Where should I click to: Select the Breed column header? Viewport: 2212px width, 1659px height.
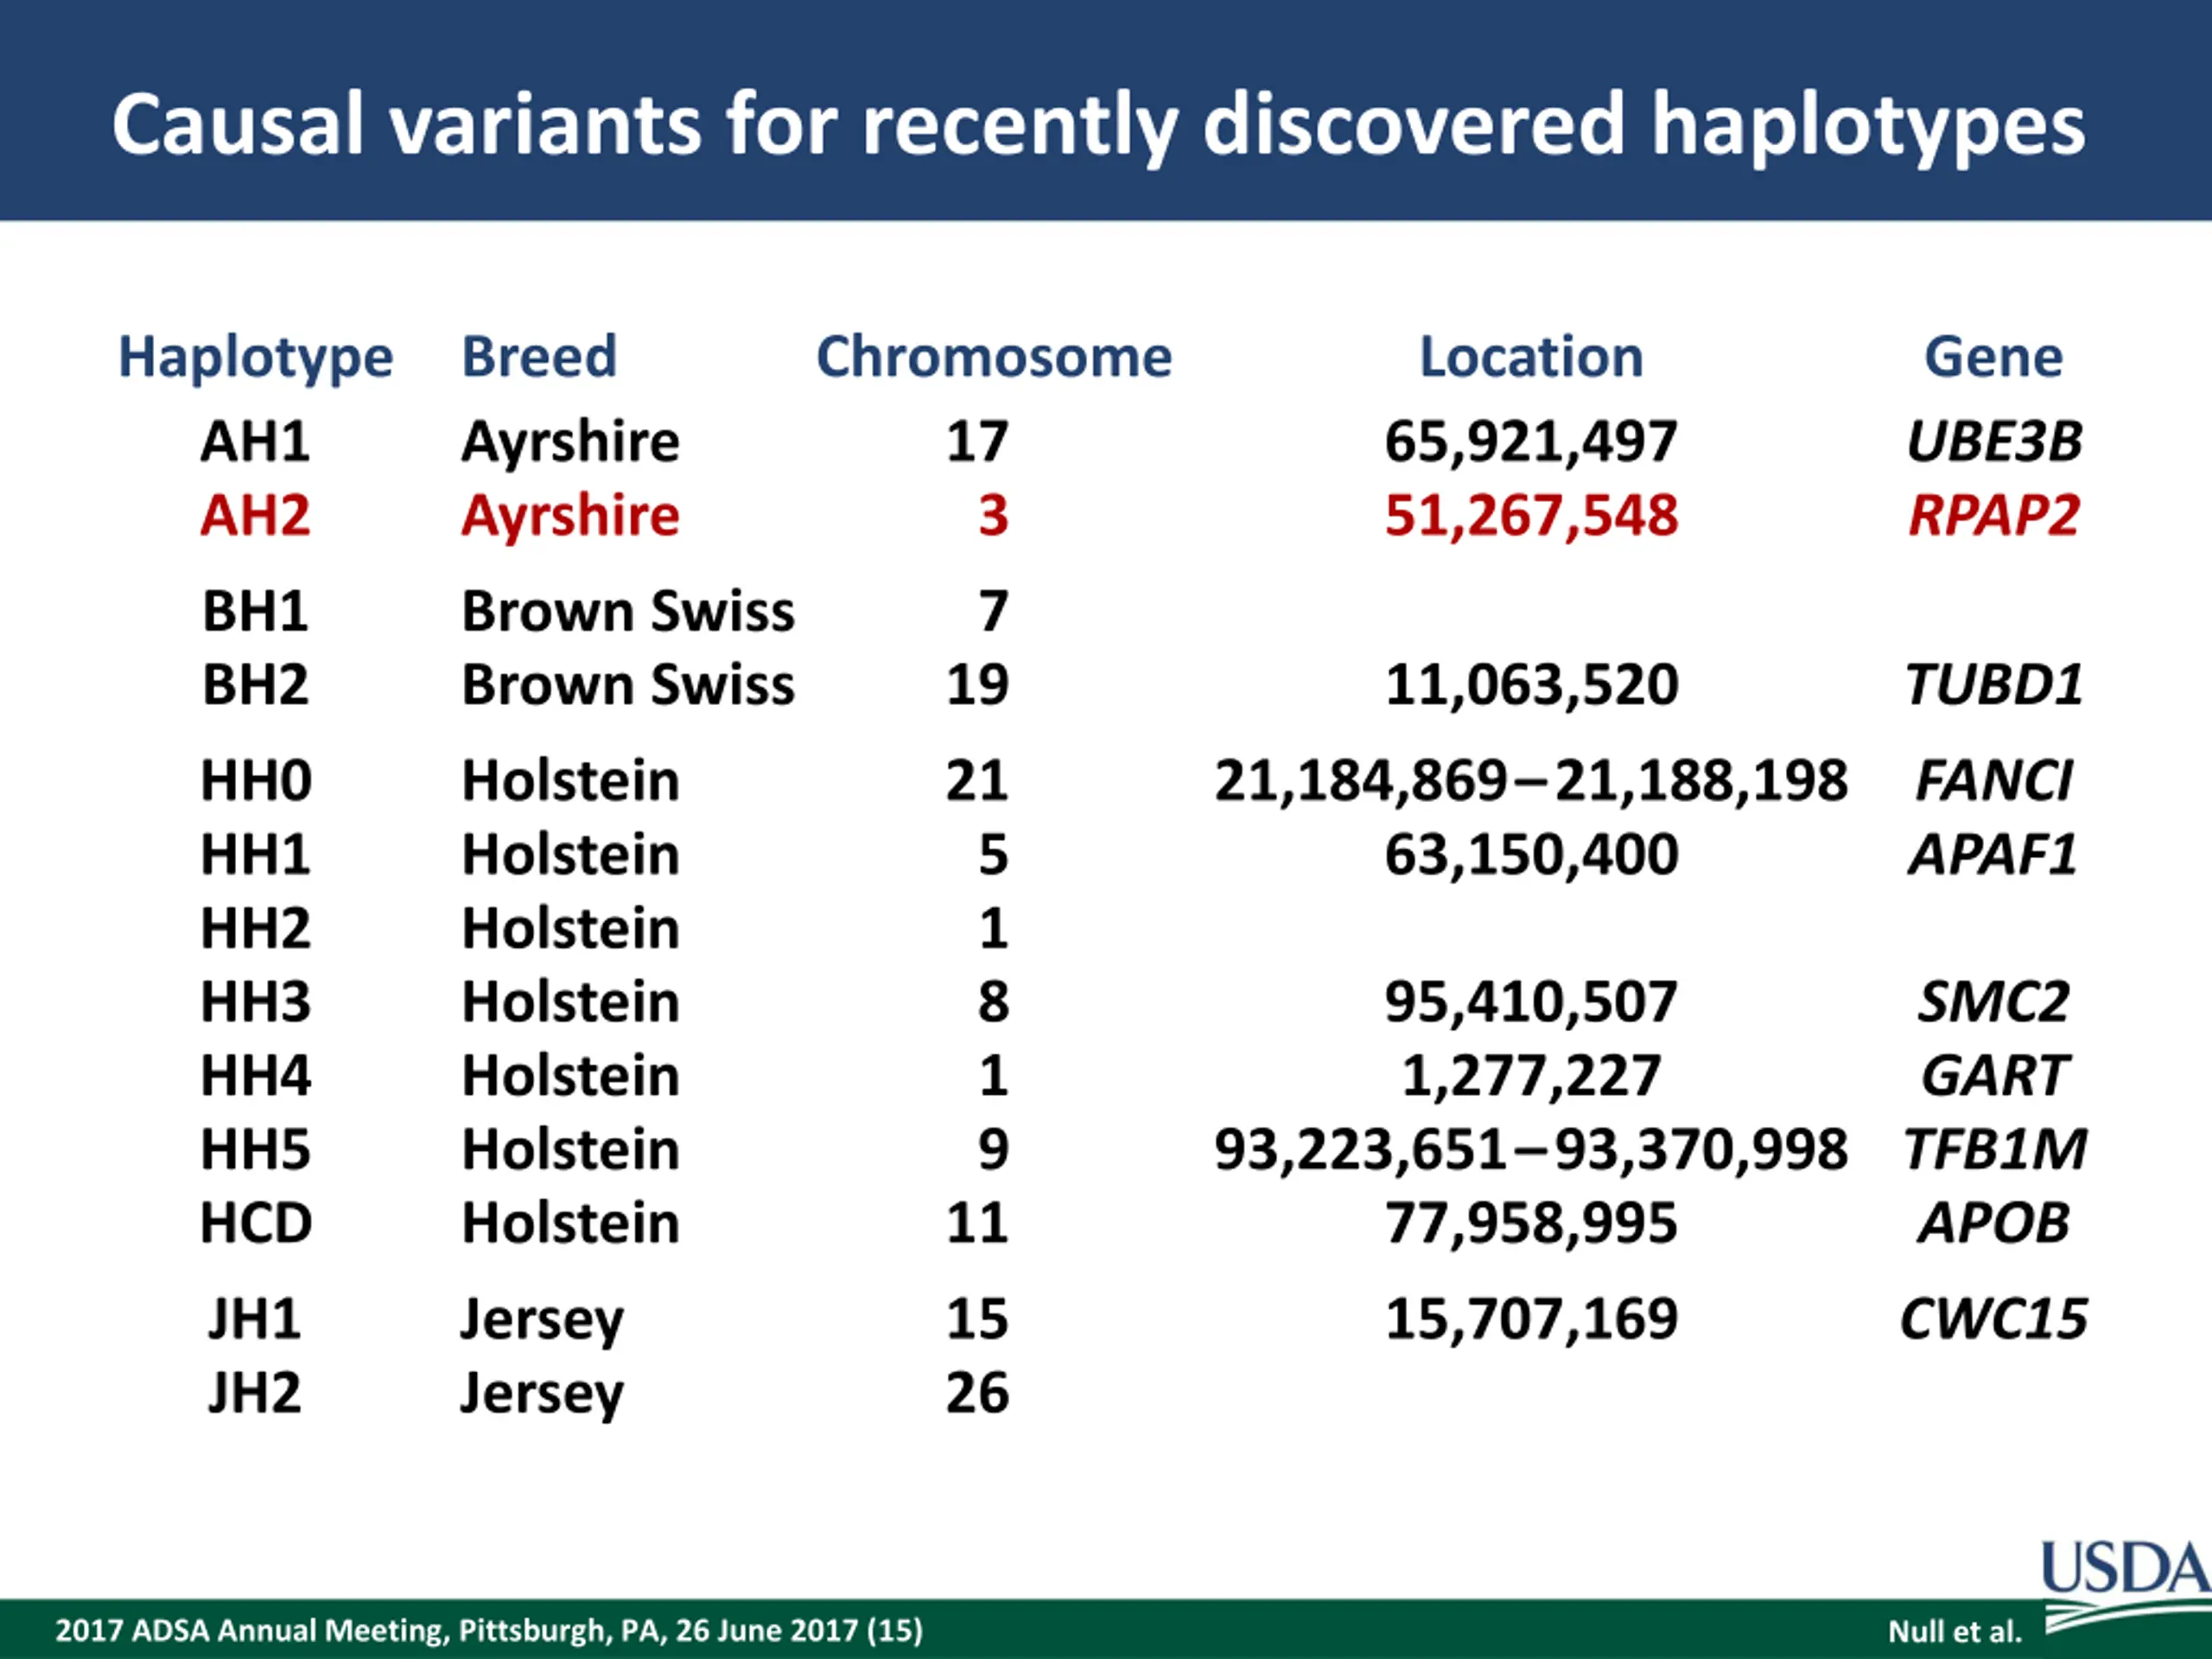click(539, 357)
